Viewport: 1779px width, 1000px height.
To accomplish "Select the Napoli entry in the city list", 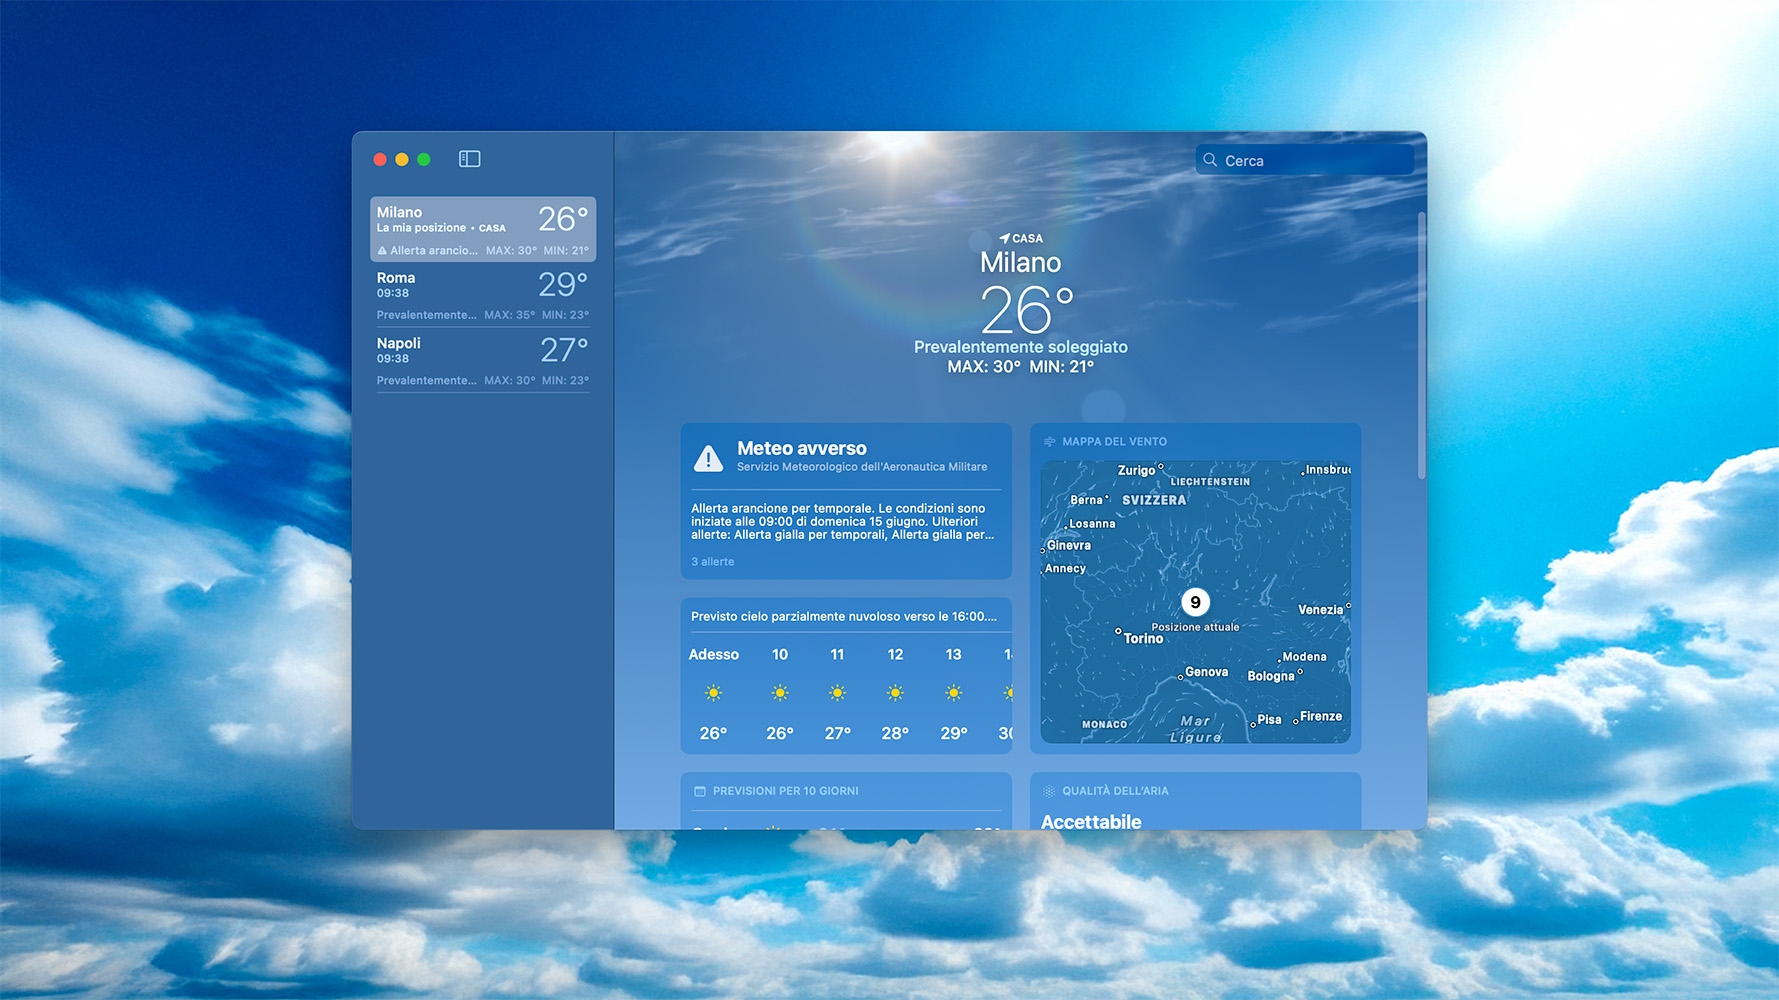I will [x=483, y=359].
